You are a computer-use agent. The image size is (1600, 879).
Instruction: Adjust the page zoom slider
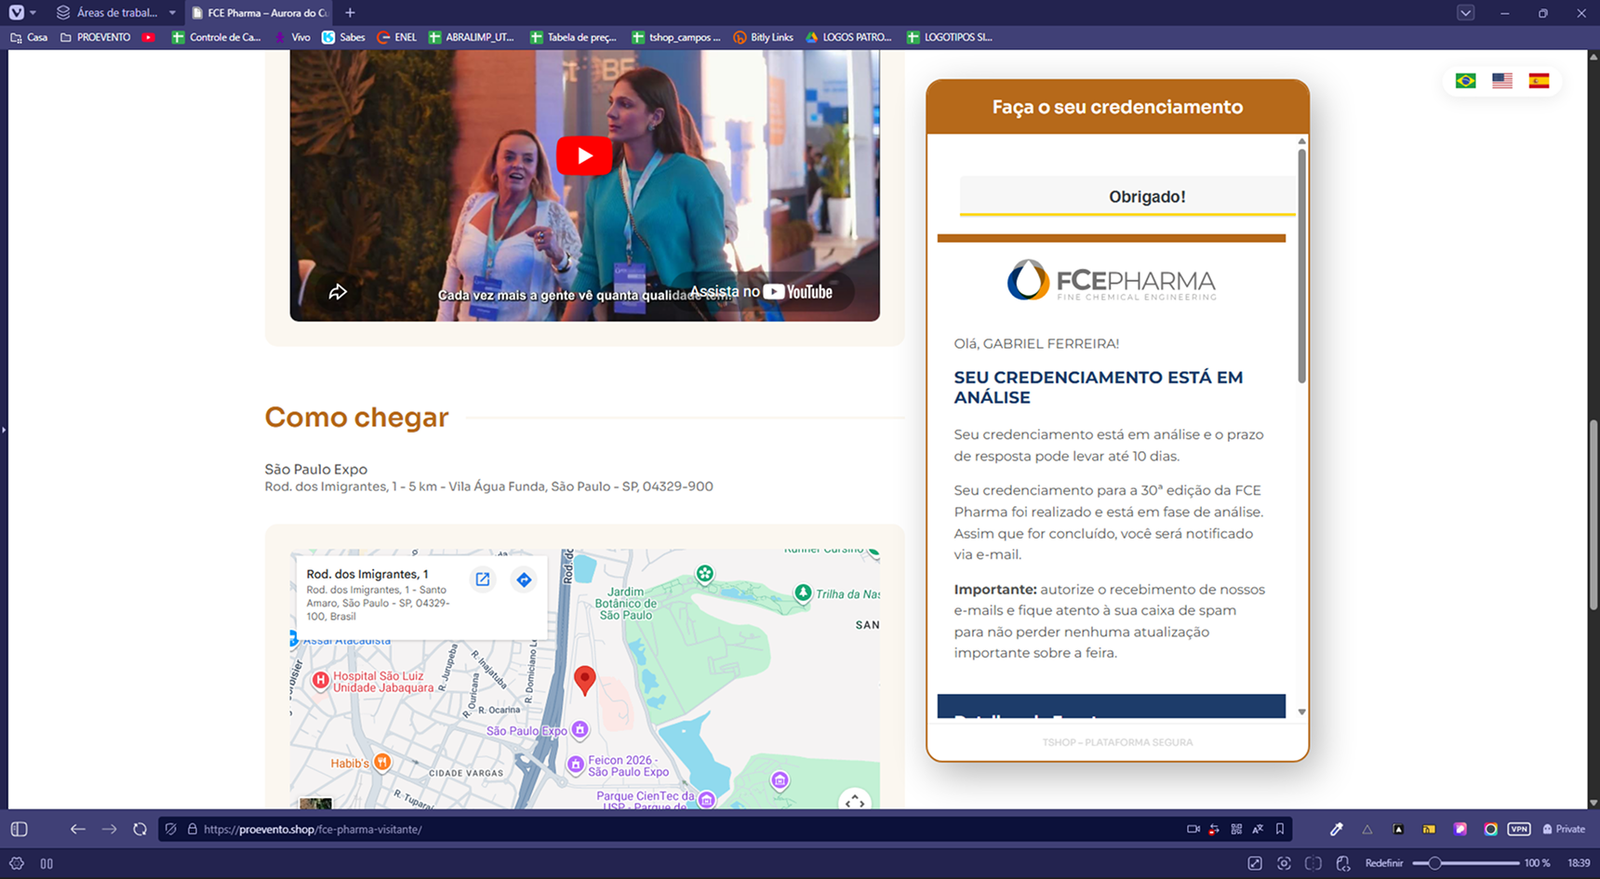1466,863
